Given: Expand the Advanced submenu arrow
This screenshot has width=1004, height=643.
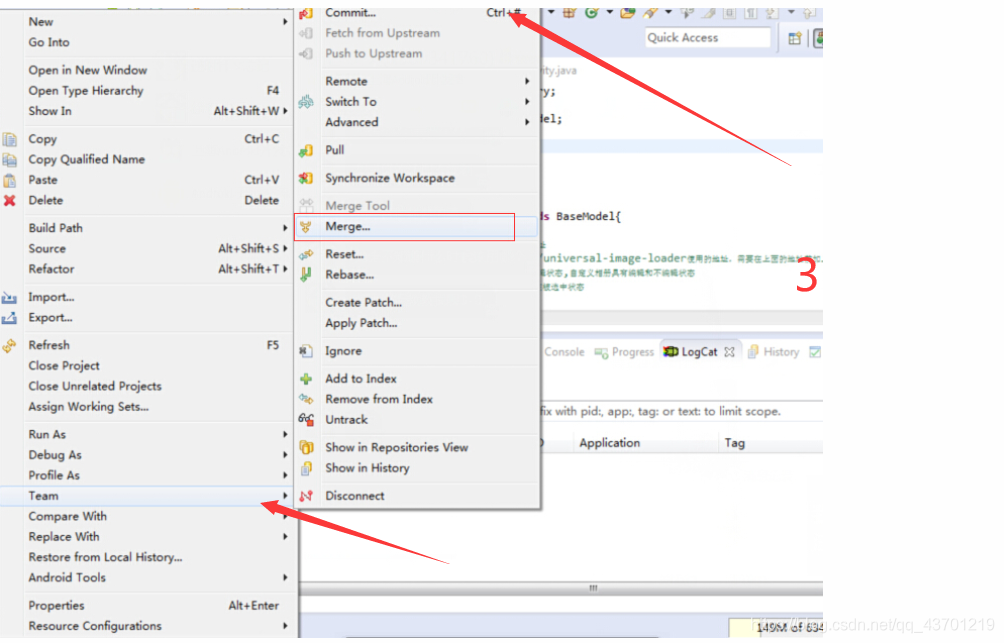Looking at the screenshot, I should [x=527, y=122].
